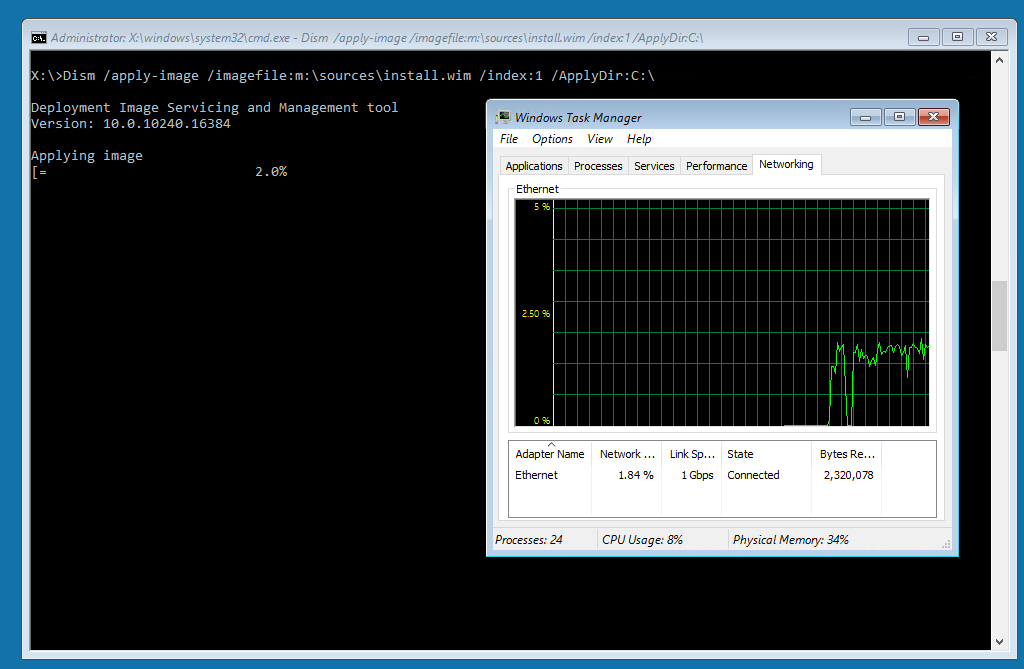Click the Windows Task Manager title icon
The width and height of the screenshot is (1024, 669).
(x=502, y=117)
